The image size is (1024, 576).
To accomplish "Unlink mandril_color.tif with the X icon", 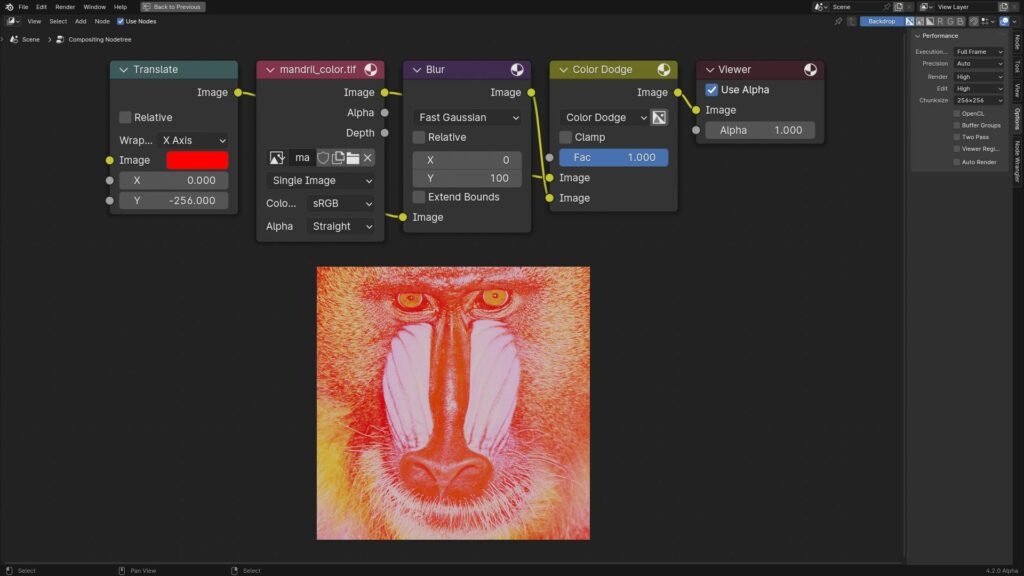I will pyautogui.click(x=365, y=157).
